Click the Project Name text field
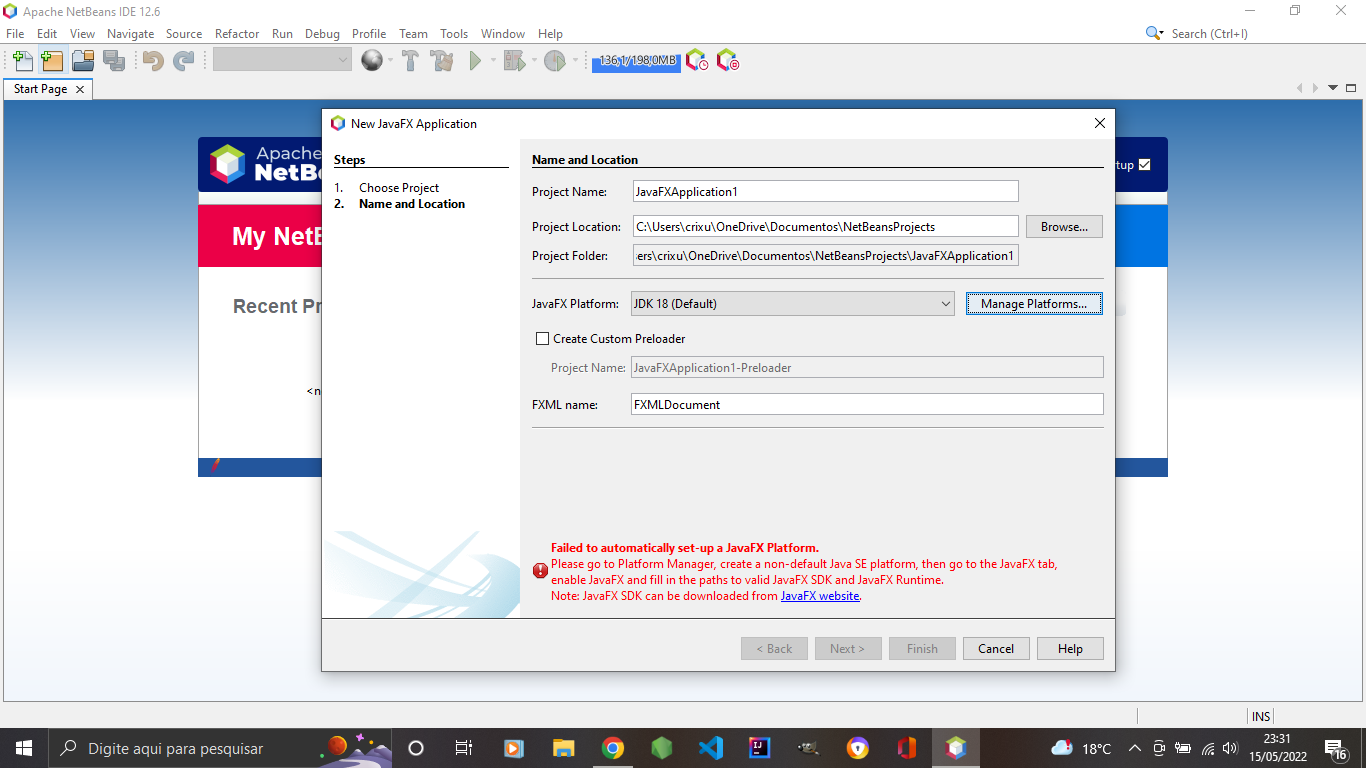Image resolution: width=1366 pixels, height=768 pixels. [825, 191]
